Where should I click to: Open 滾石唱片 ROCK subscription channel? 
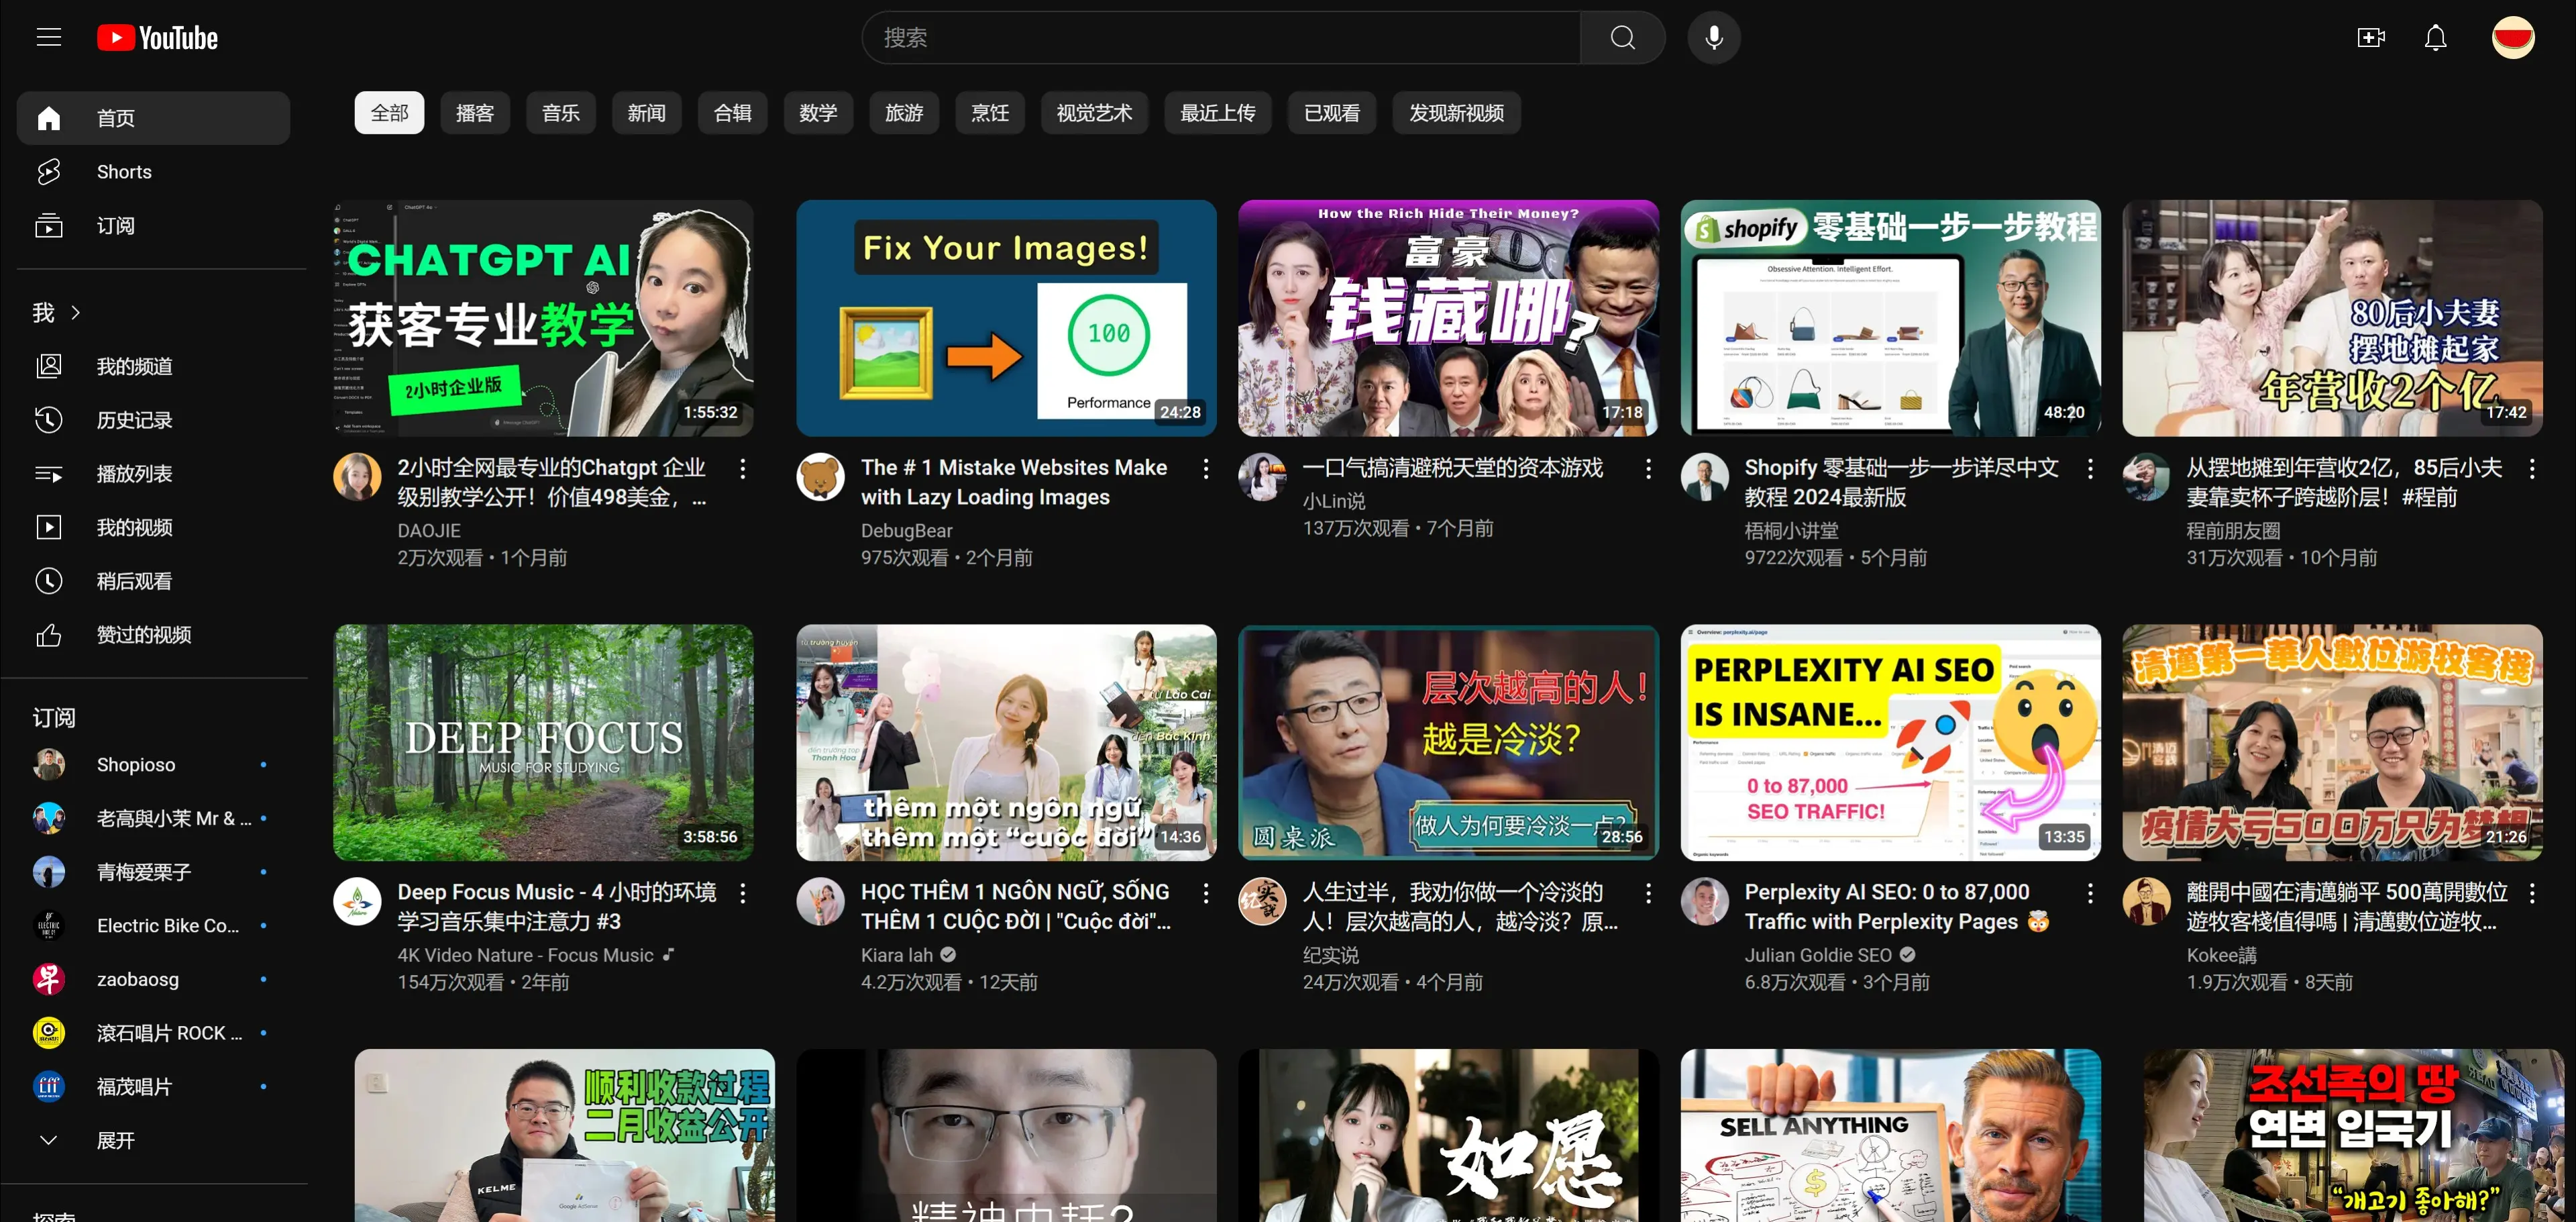pos(153,1033)
